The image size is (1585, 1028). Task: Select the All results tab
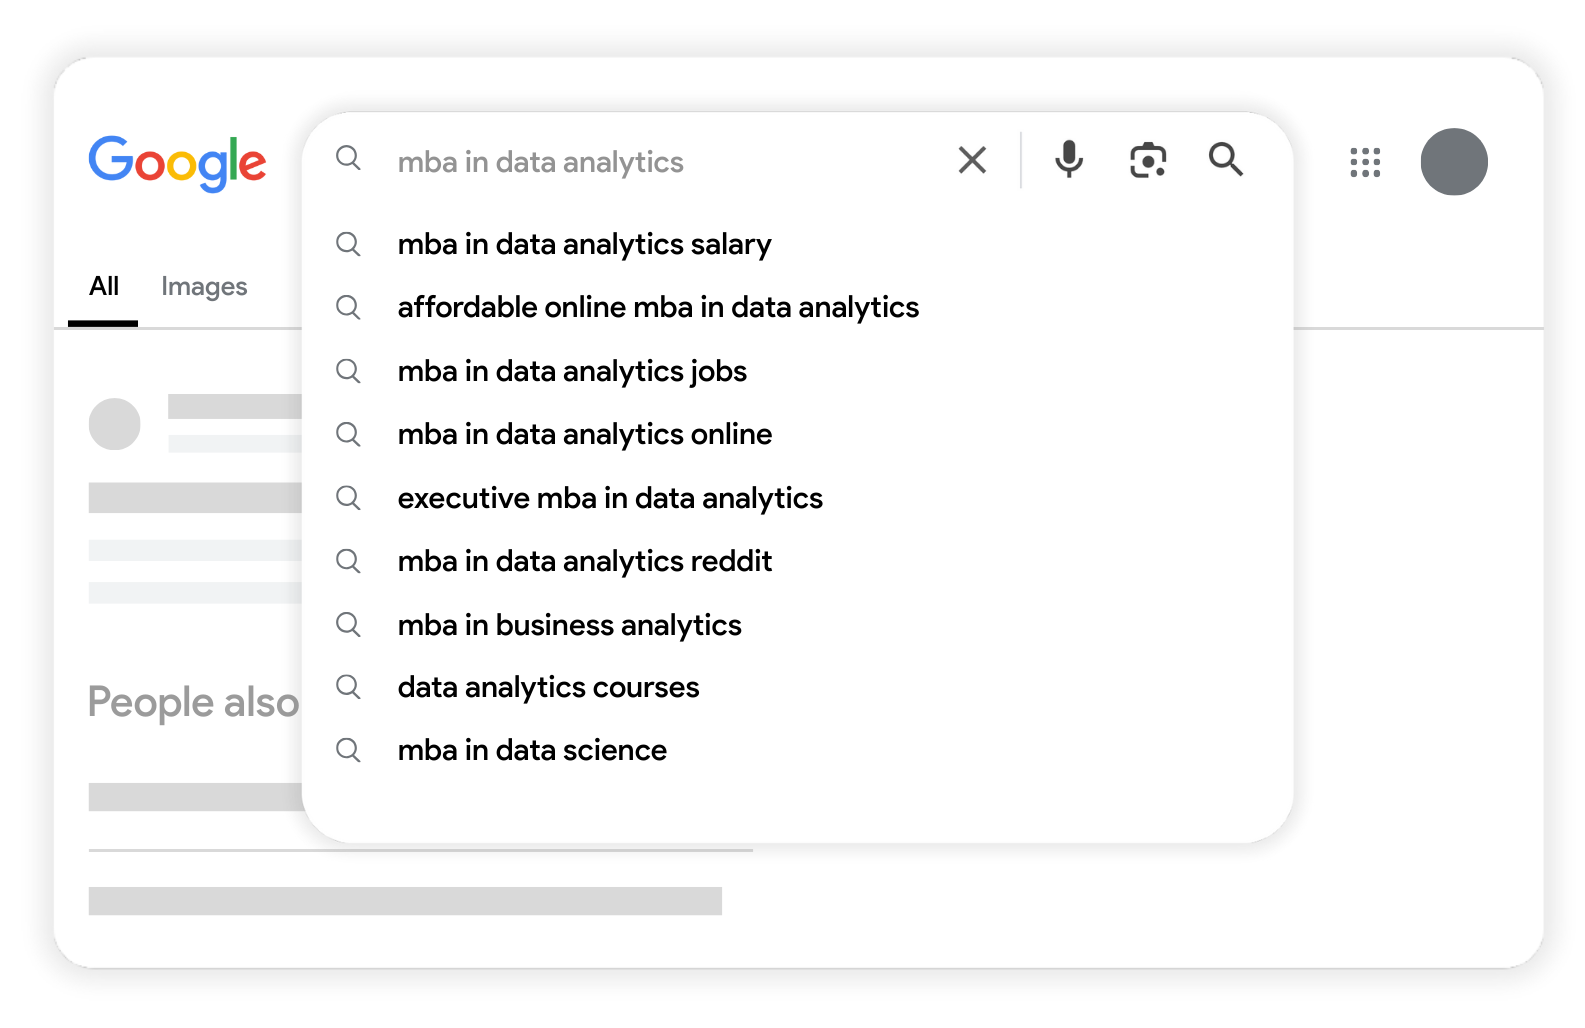104,287
